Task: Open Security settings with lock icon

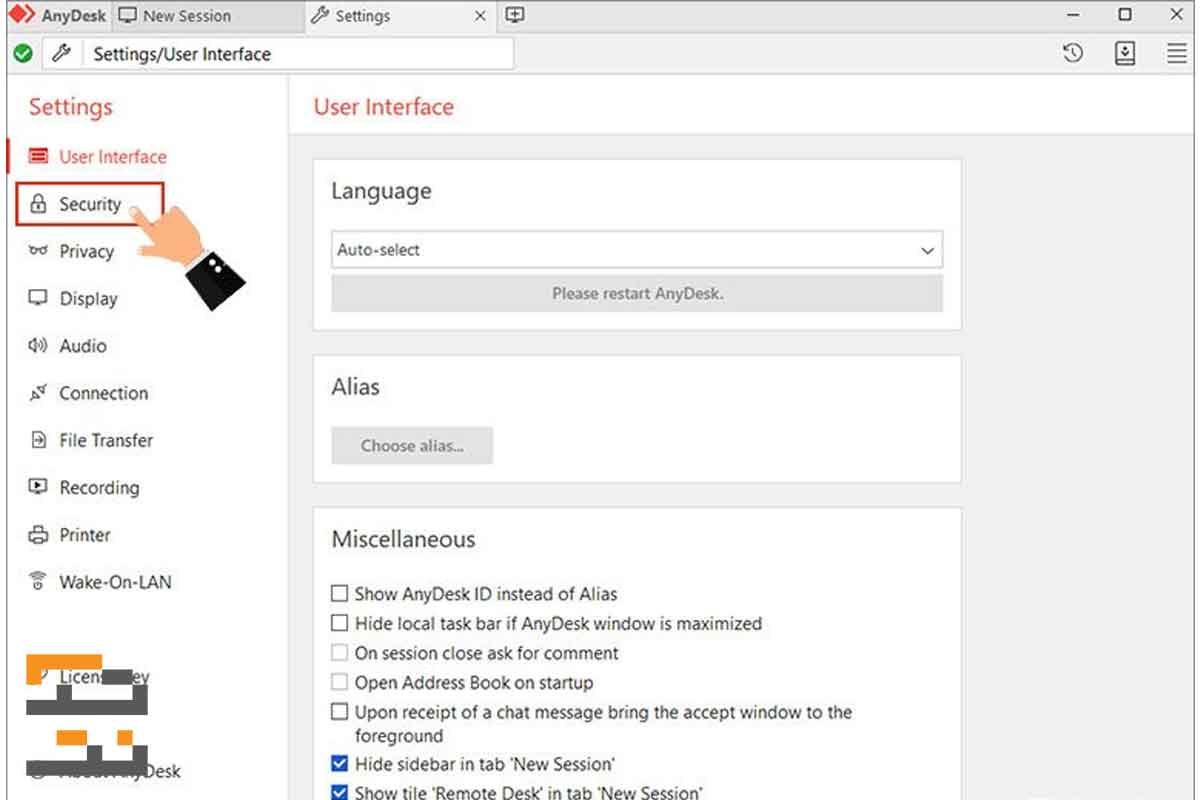Action: click(89, 204)
